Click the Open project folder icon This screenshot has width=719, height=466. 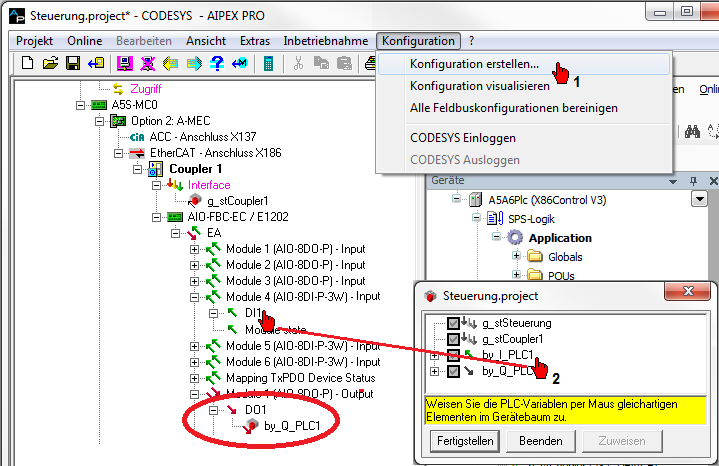pos(50,63)
